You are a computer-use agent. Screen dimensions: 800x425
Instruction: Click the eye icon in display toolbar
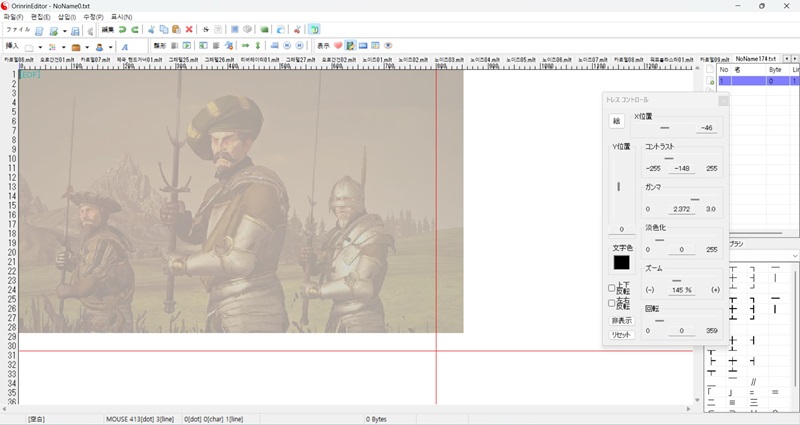click(388, 46)
